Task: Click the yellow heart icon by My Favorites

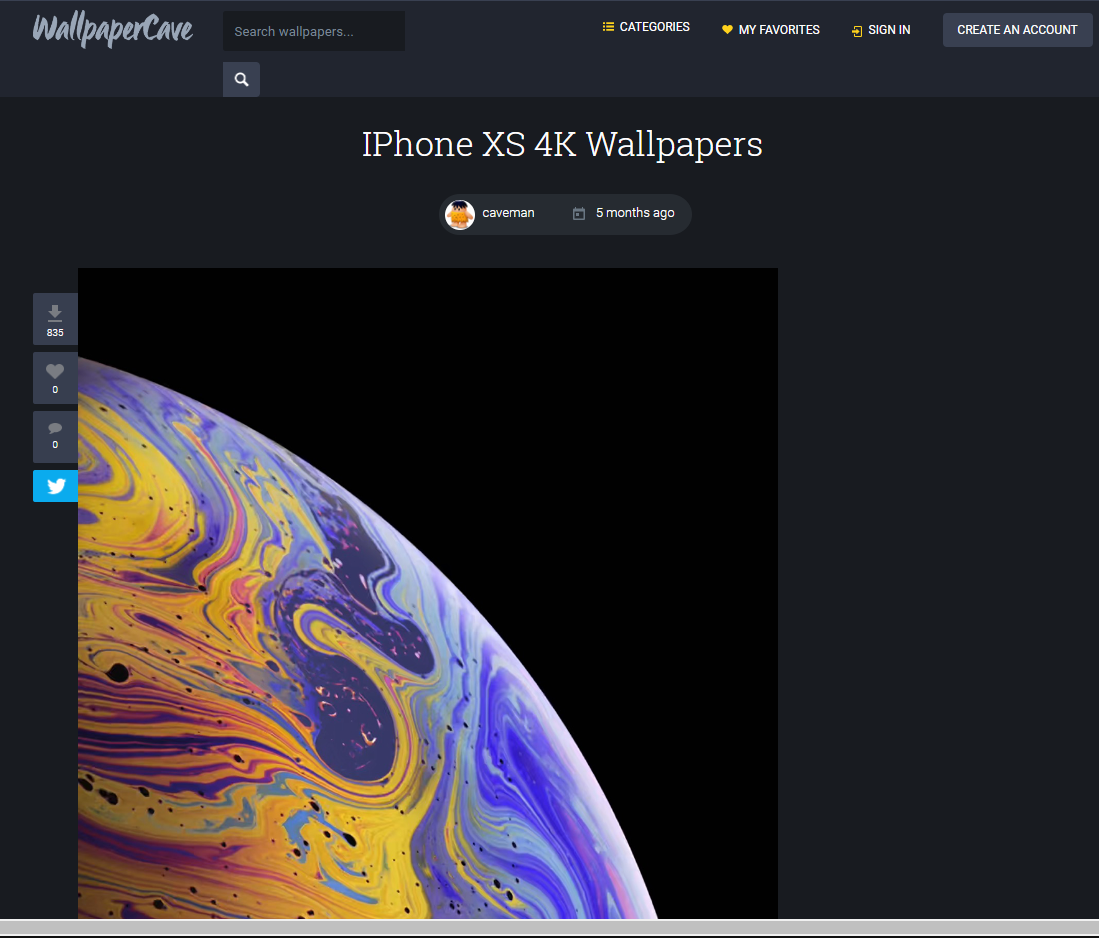Action: pos(727,29)
